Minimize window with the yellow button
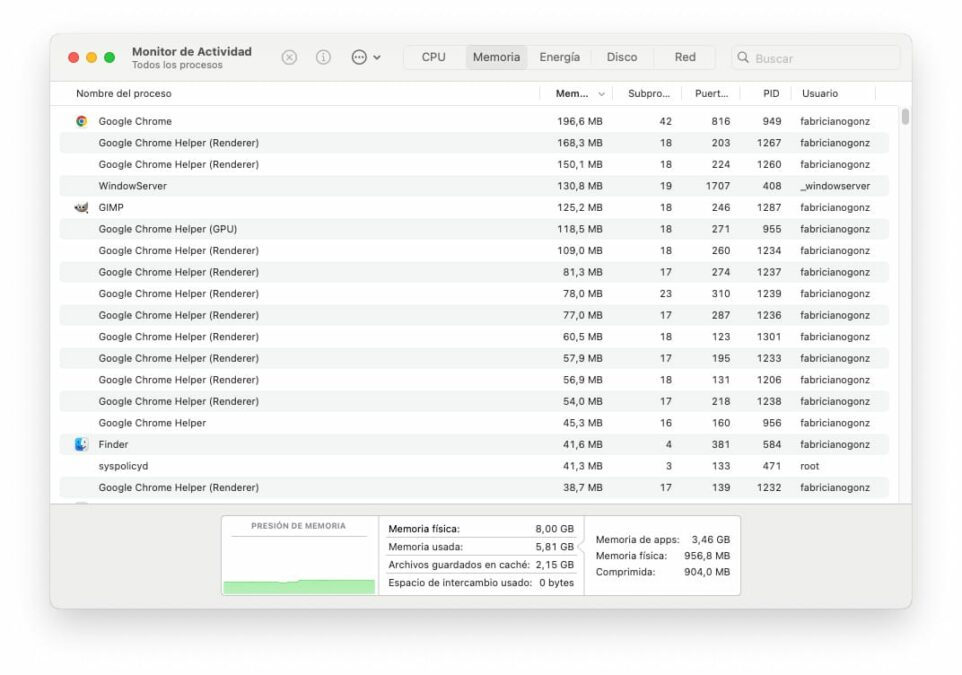 click(x=91, y=58)
